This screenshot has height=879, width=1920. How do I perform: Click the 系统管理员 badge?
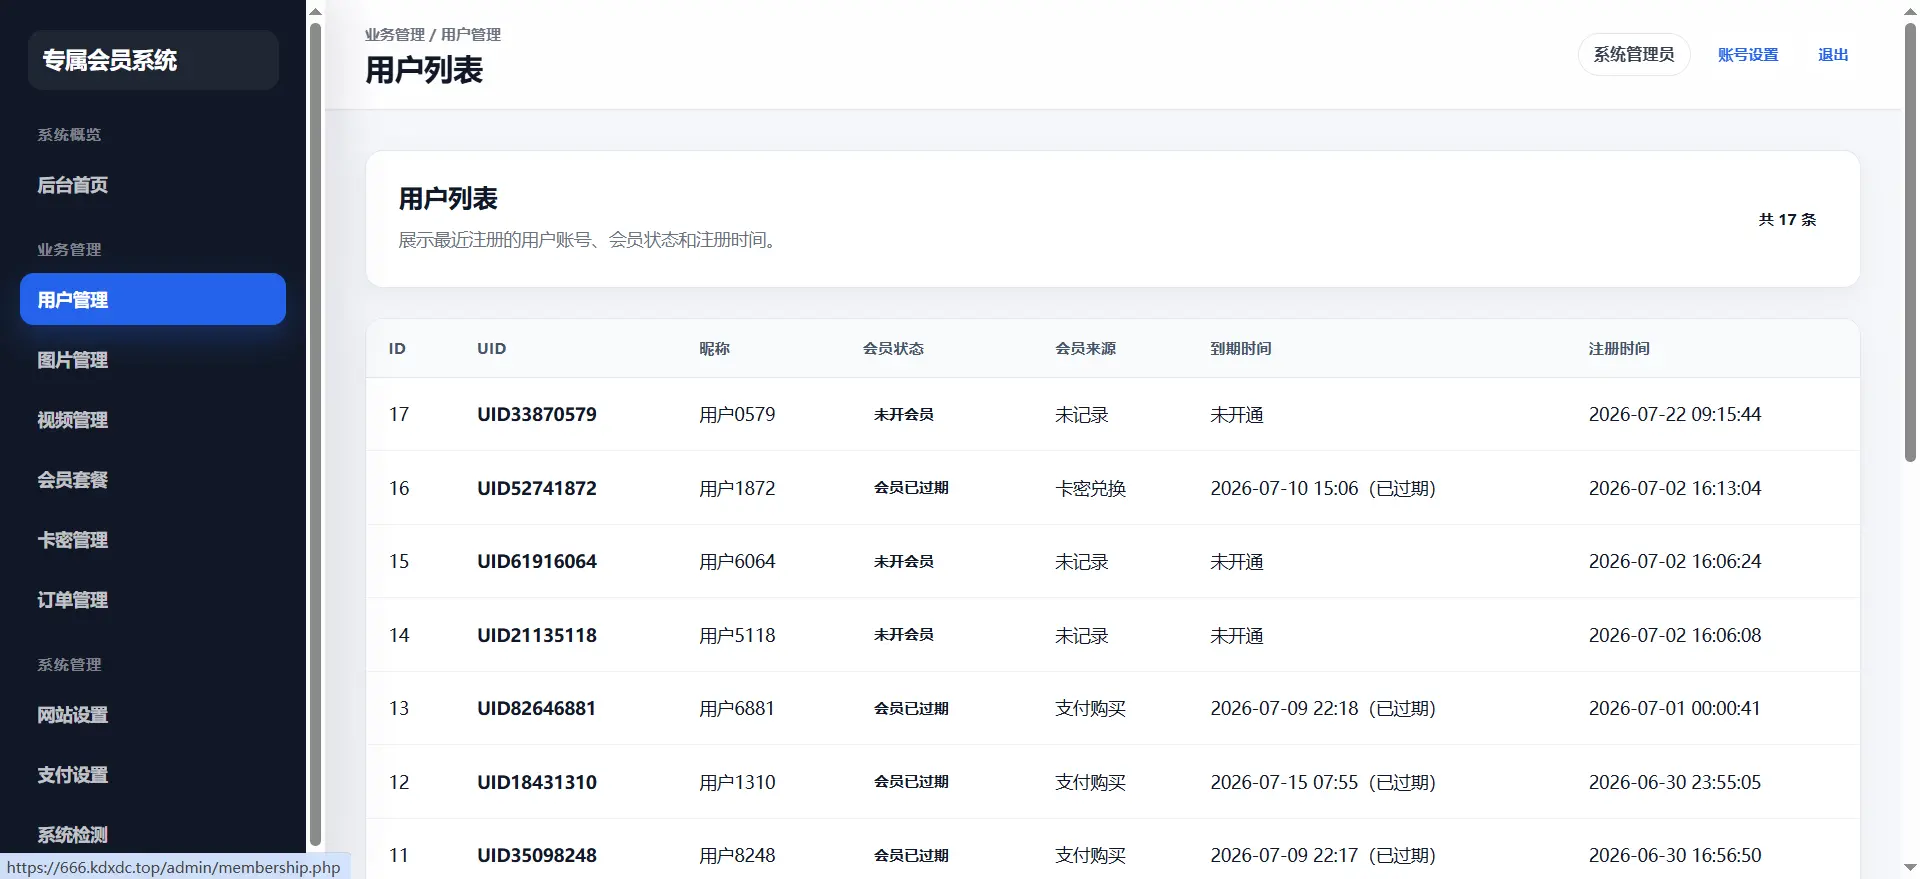coord(1634,54)
